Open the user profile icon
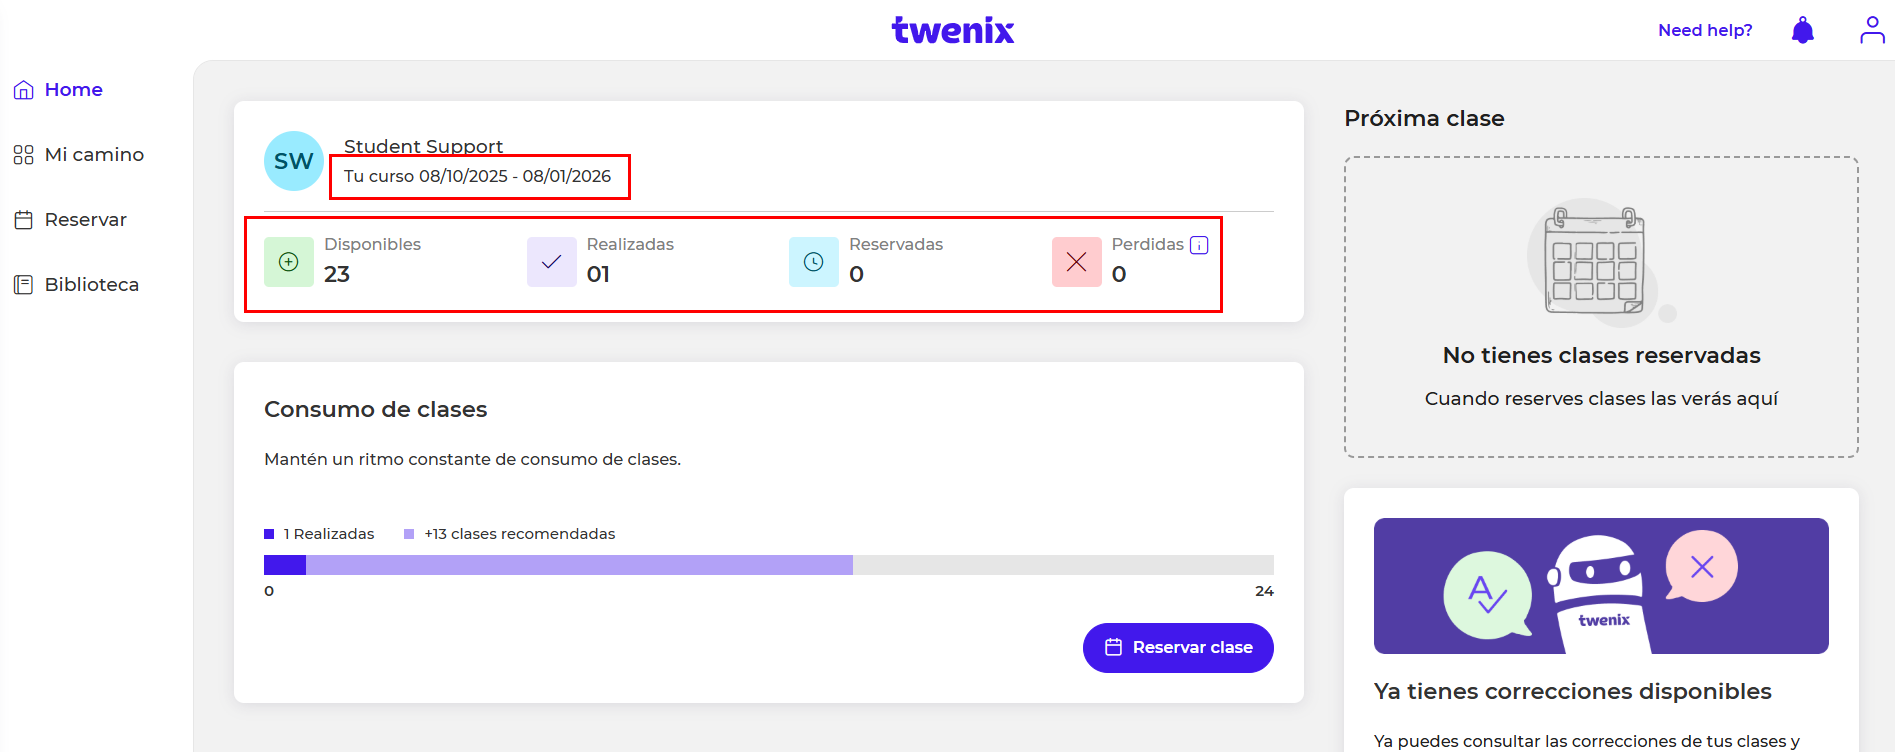 (x=1872, y=30)
